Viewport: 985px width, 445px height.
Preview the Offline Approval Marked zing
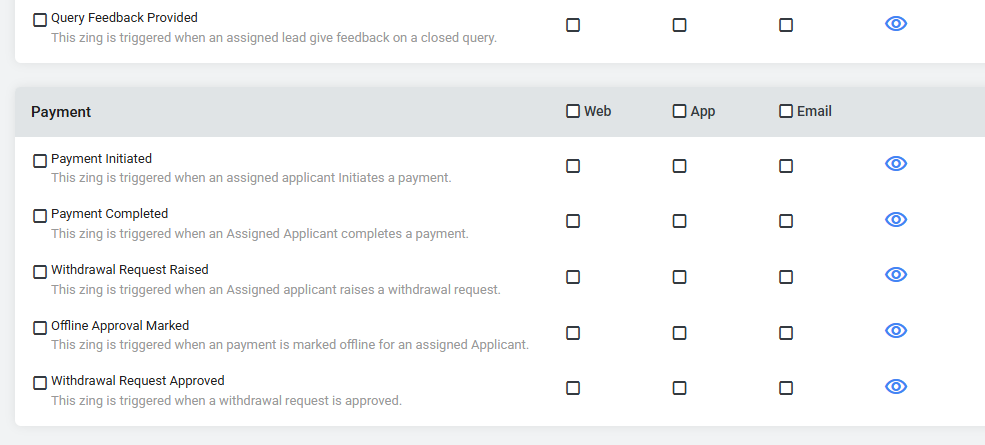[896, 331]
